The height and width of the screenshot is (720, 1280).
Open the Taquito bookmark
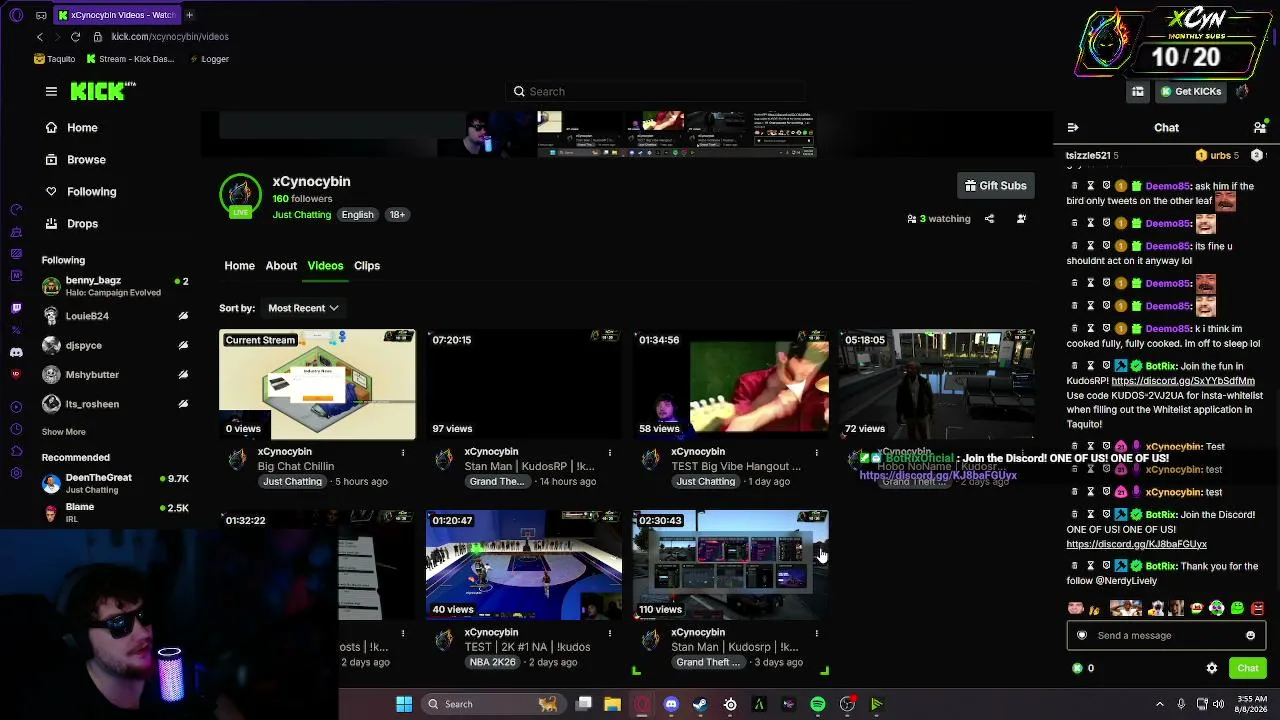(x=55, y=59)
